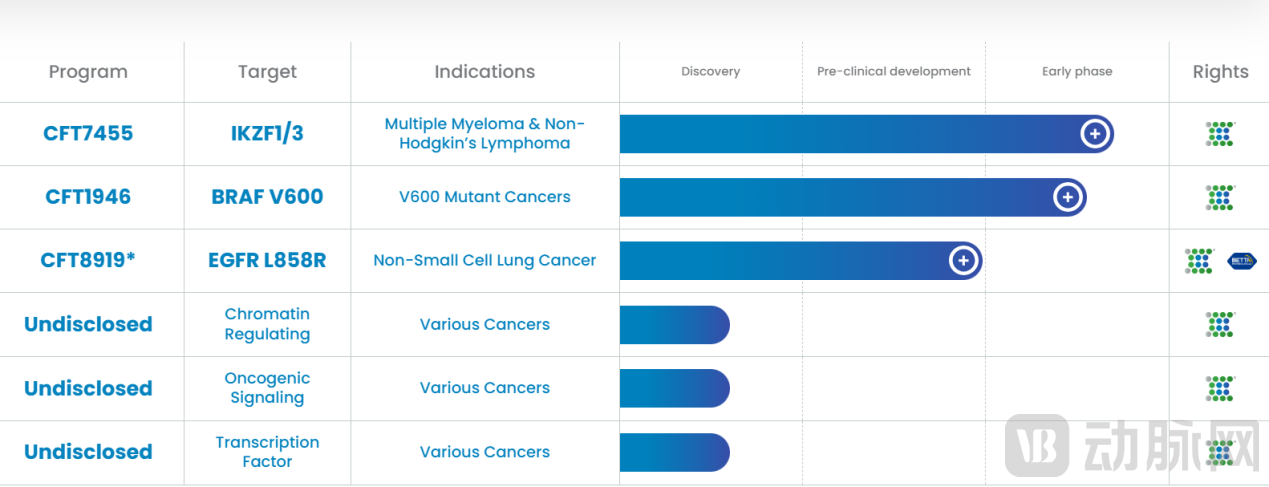Screen dimensions: 1269x487
Task: Click the Pre-clinical development header
Action: 893,72
